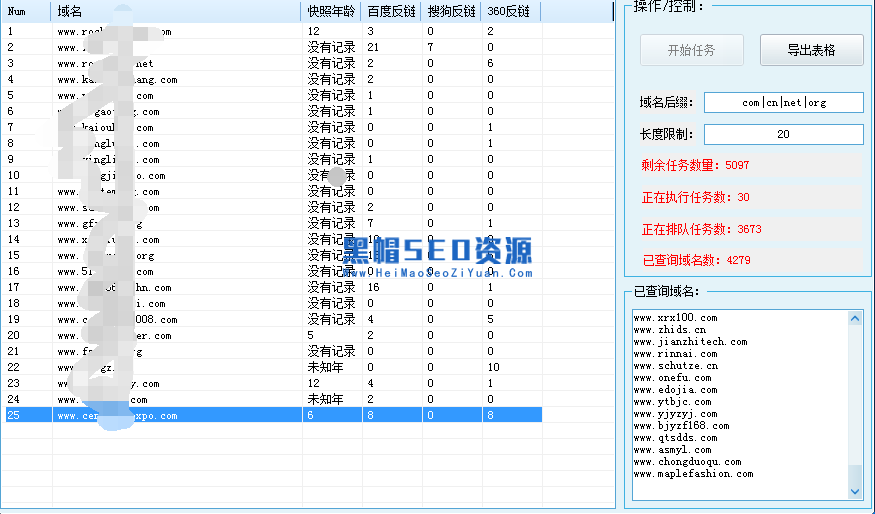The width and height of the screenshot is (875, 514).
Task: Choose www.maplefashion.com in the queried list
Action: (x=693, y=474)
